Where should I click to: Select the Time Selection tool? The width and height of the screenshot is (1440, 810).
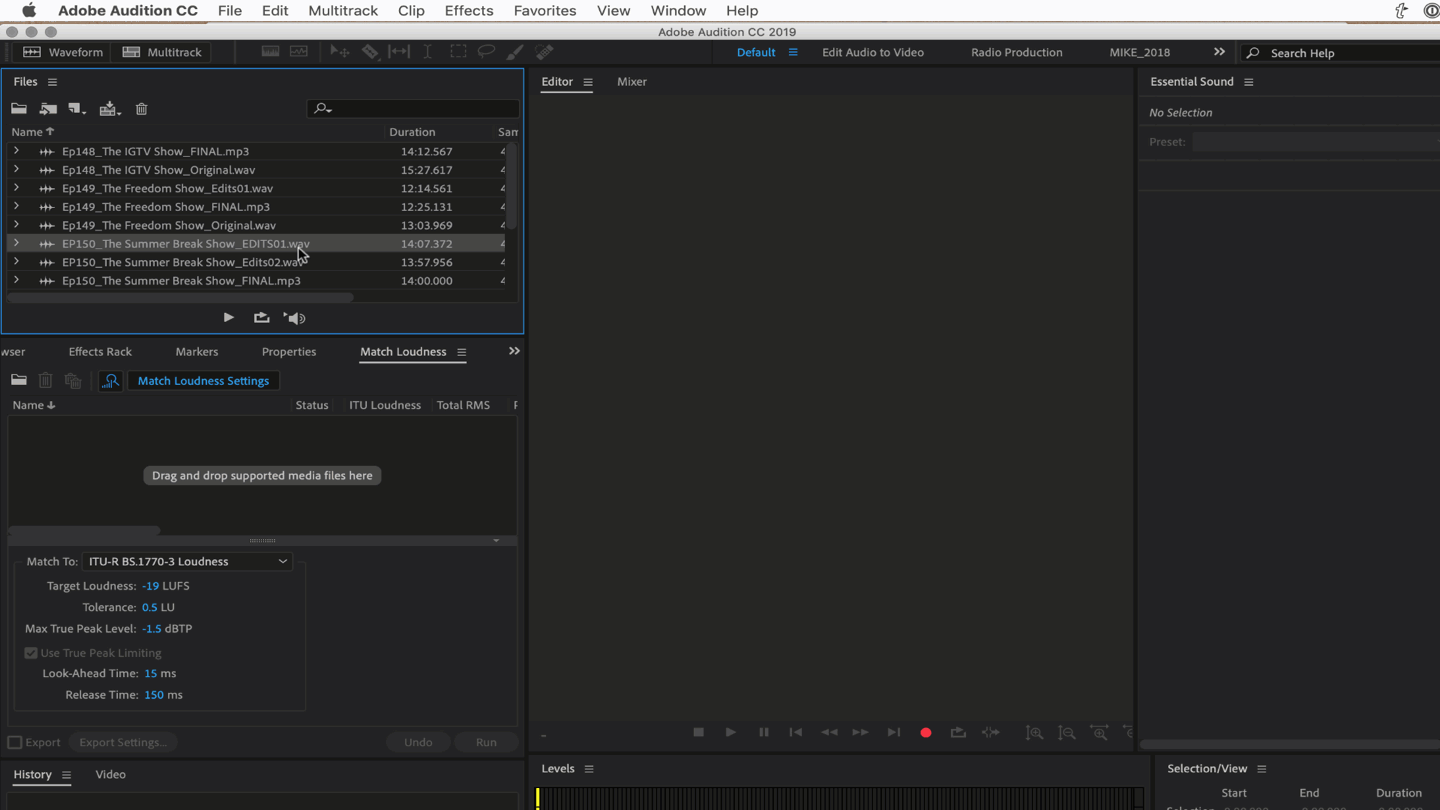[x=428, y=52]
